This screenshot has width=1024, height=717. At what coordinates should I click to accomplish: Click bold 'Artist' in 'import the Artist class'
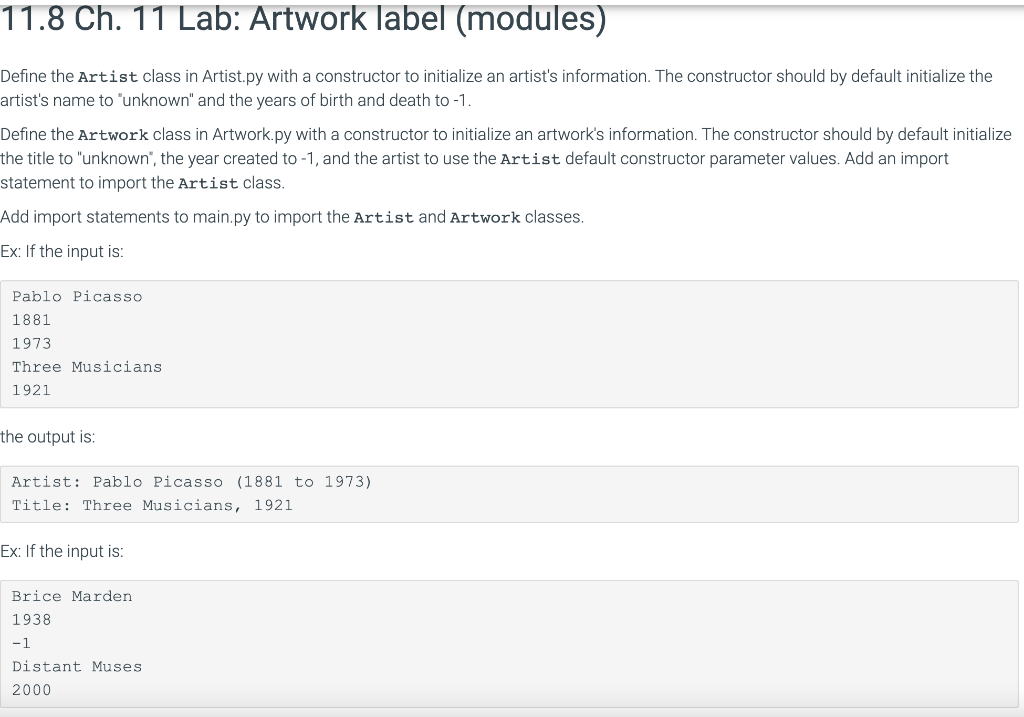(208, 183)
